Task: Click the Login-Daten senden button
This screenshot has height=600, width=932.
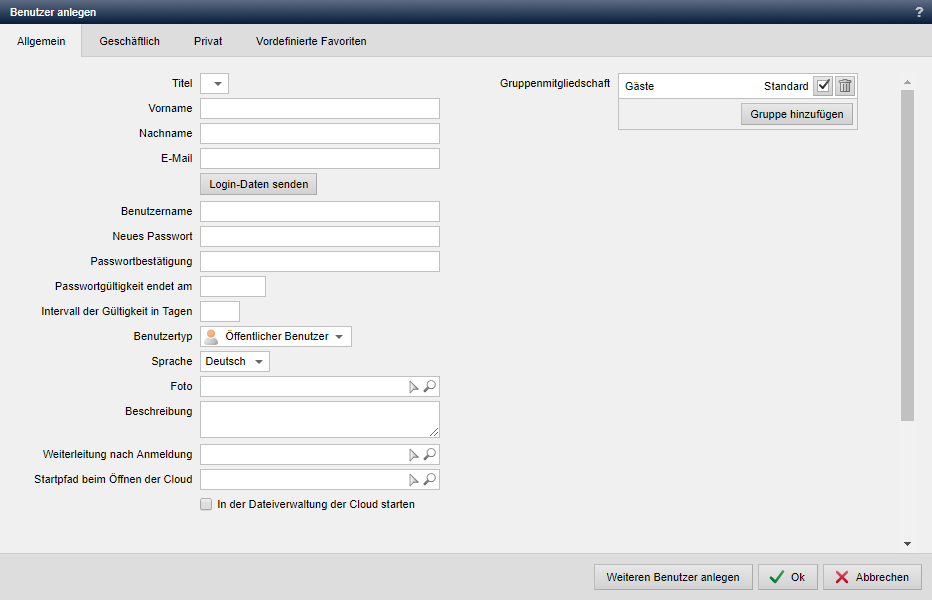Action: click(x=259, y=184)
